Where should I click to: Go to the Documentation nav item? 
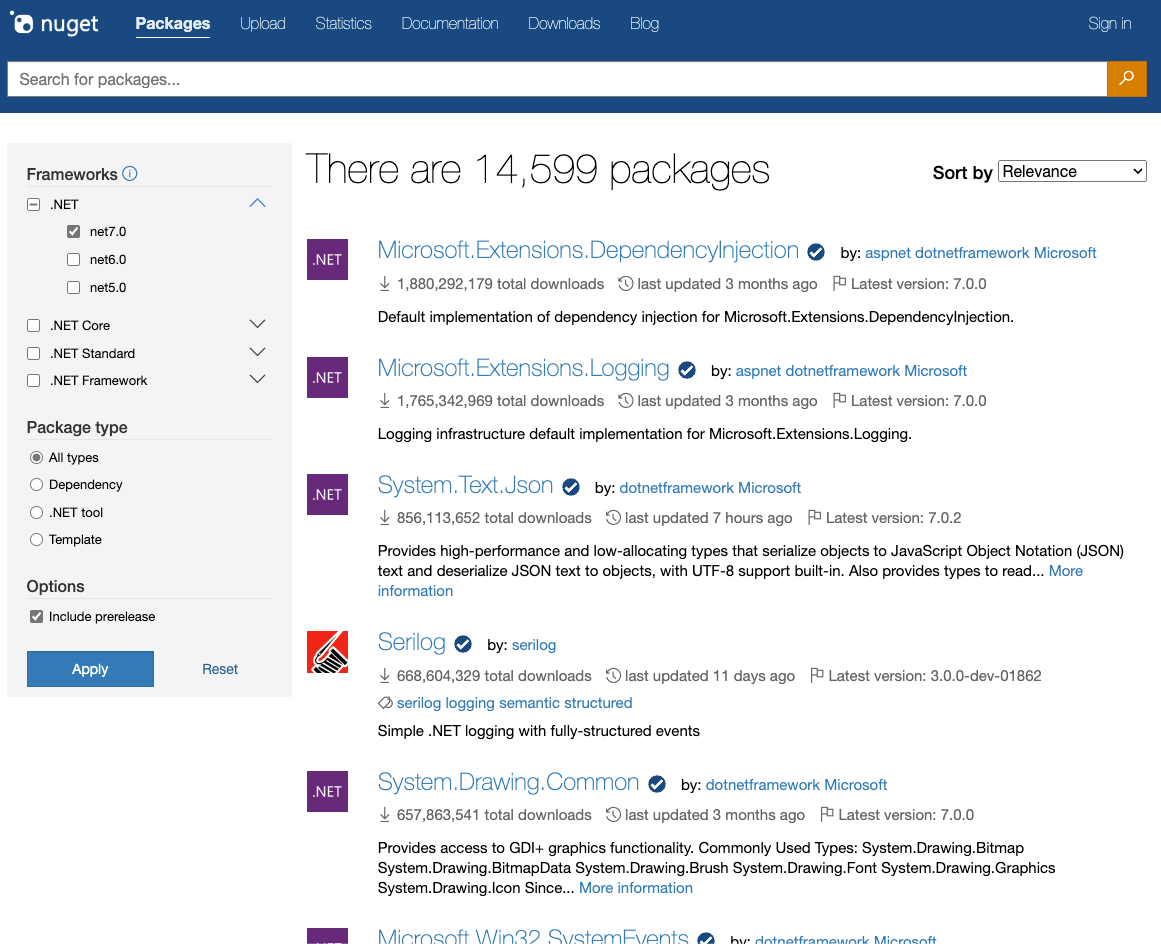coord(449,24)
